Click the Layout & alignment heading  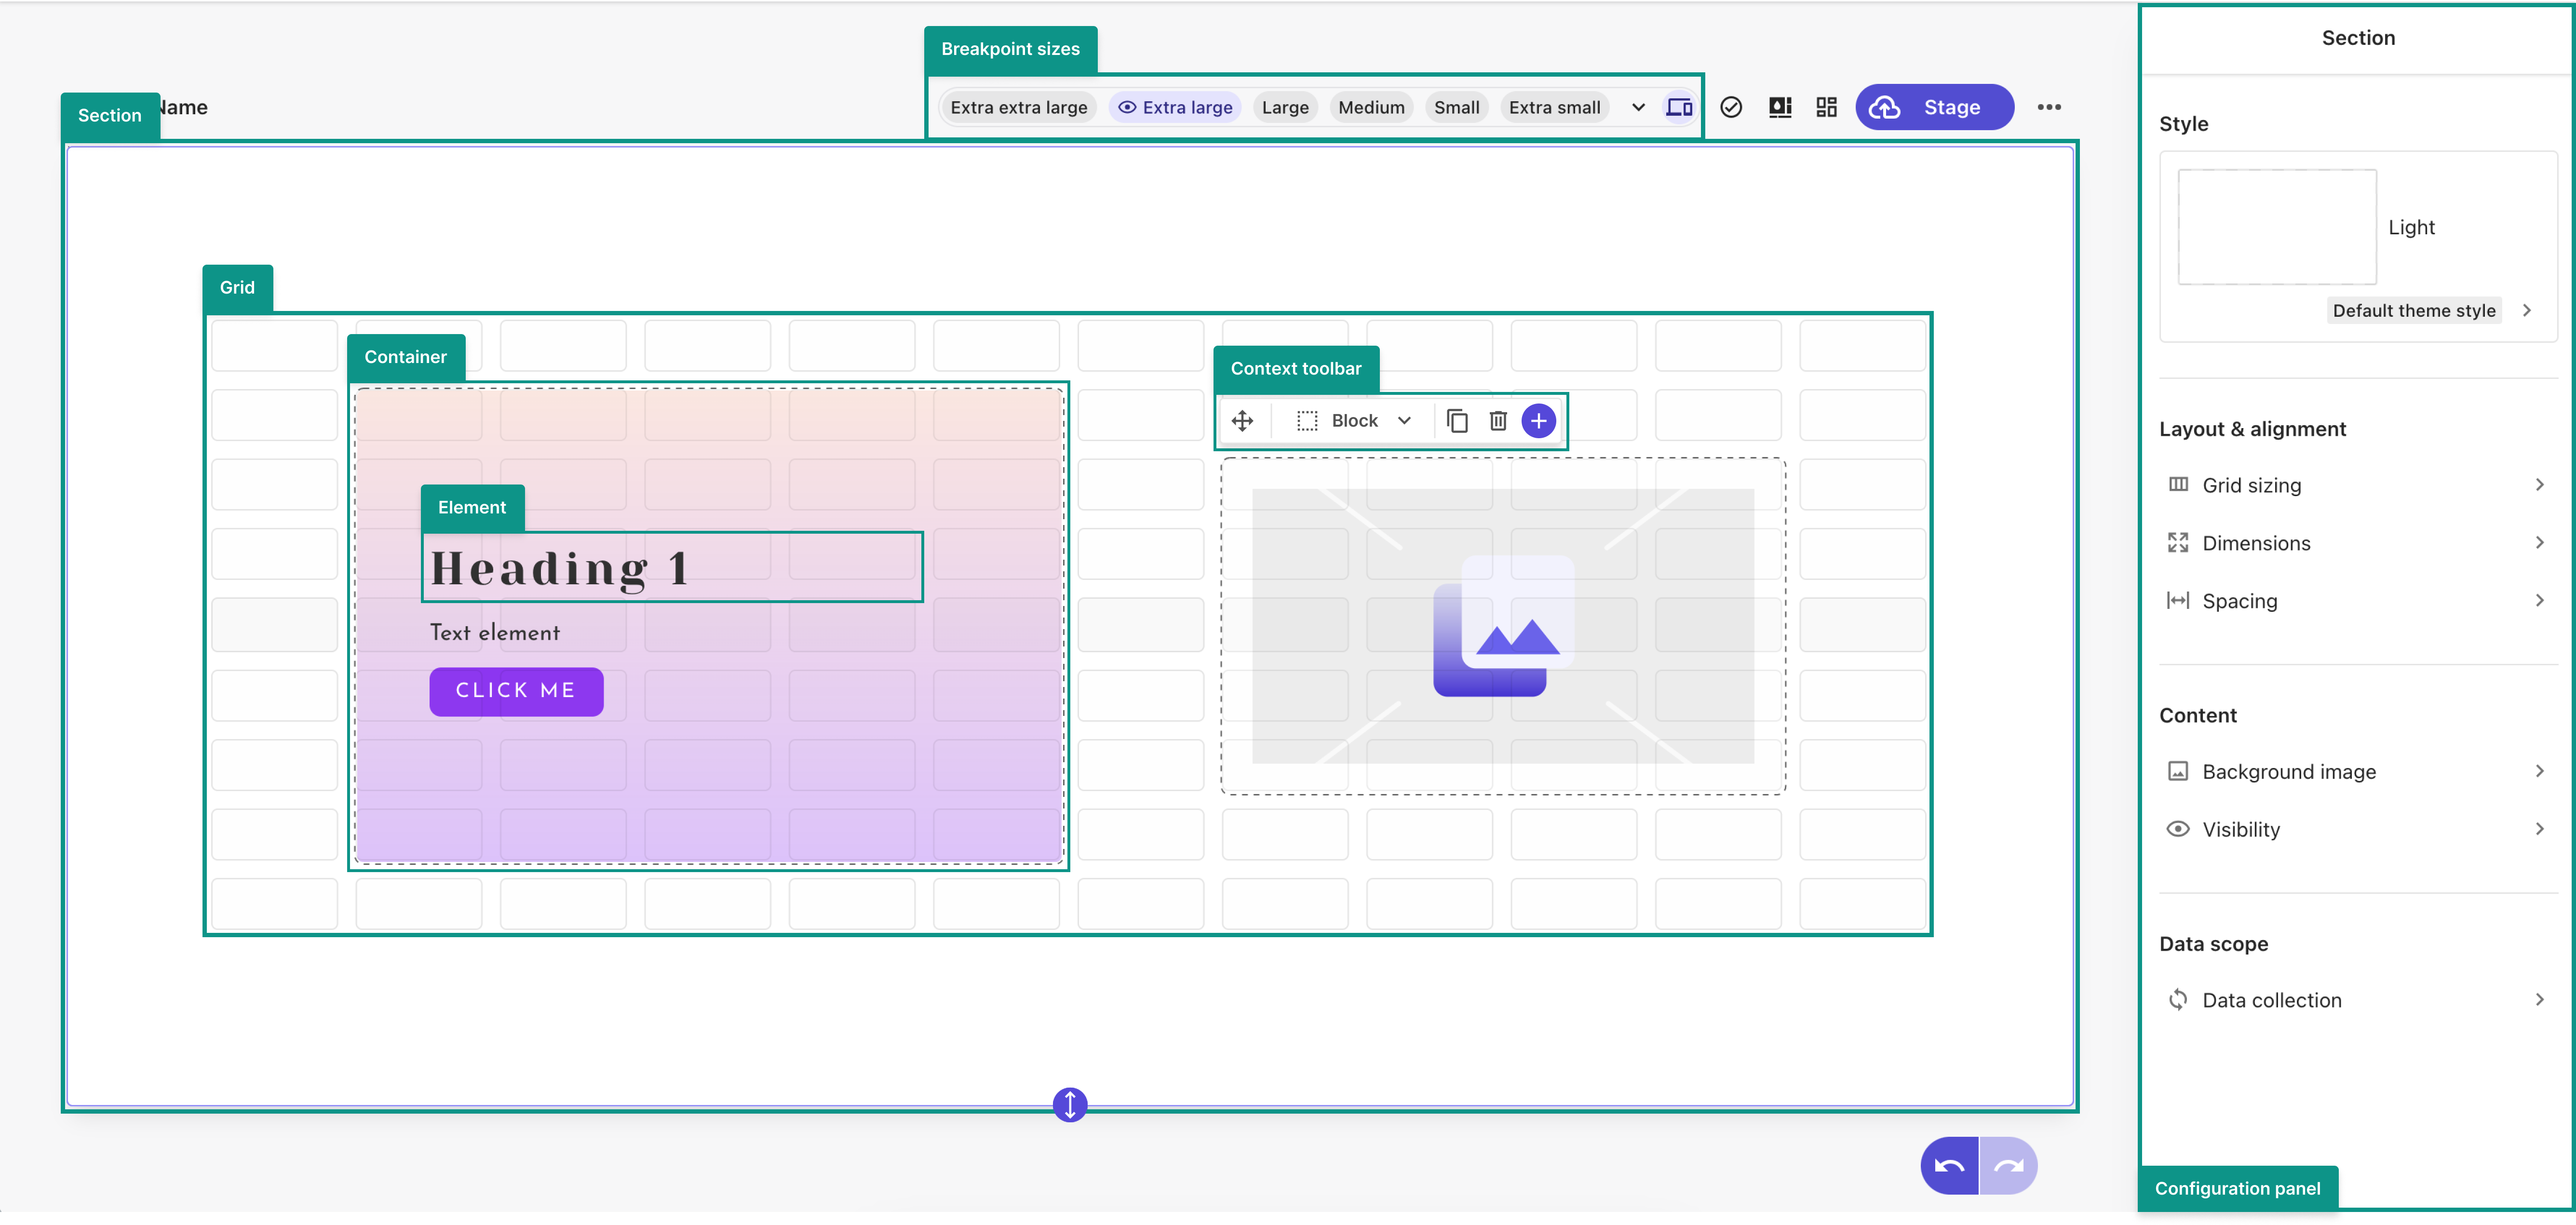(2252, 429)
